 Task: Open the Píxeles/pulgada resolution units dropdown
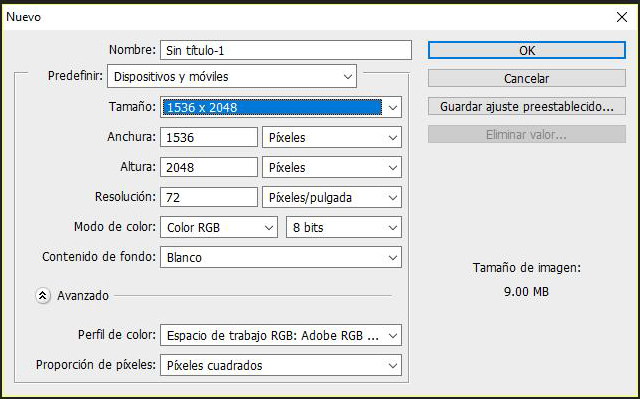click(x=332, y=197)
